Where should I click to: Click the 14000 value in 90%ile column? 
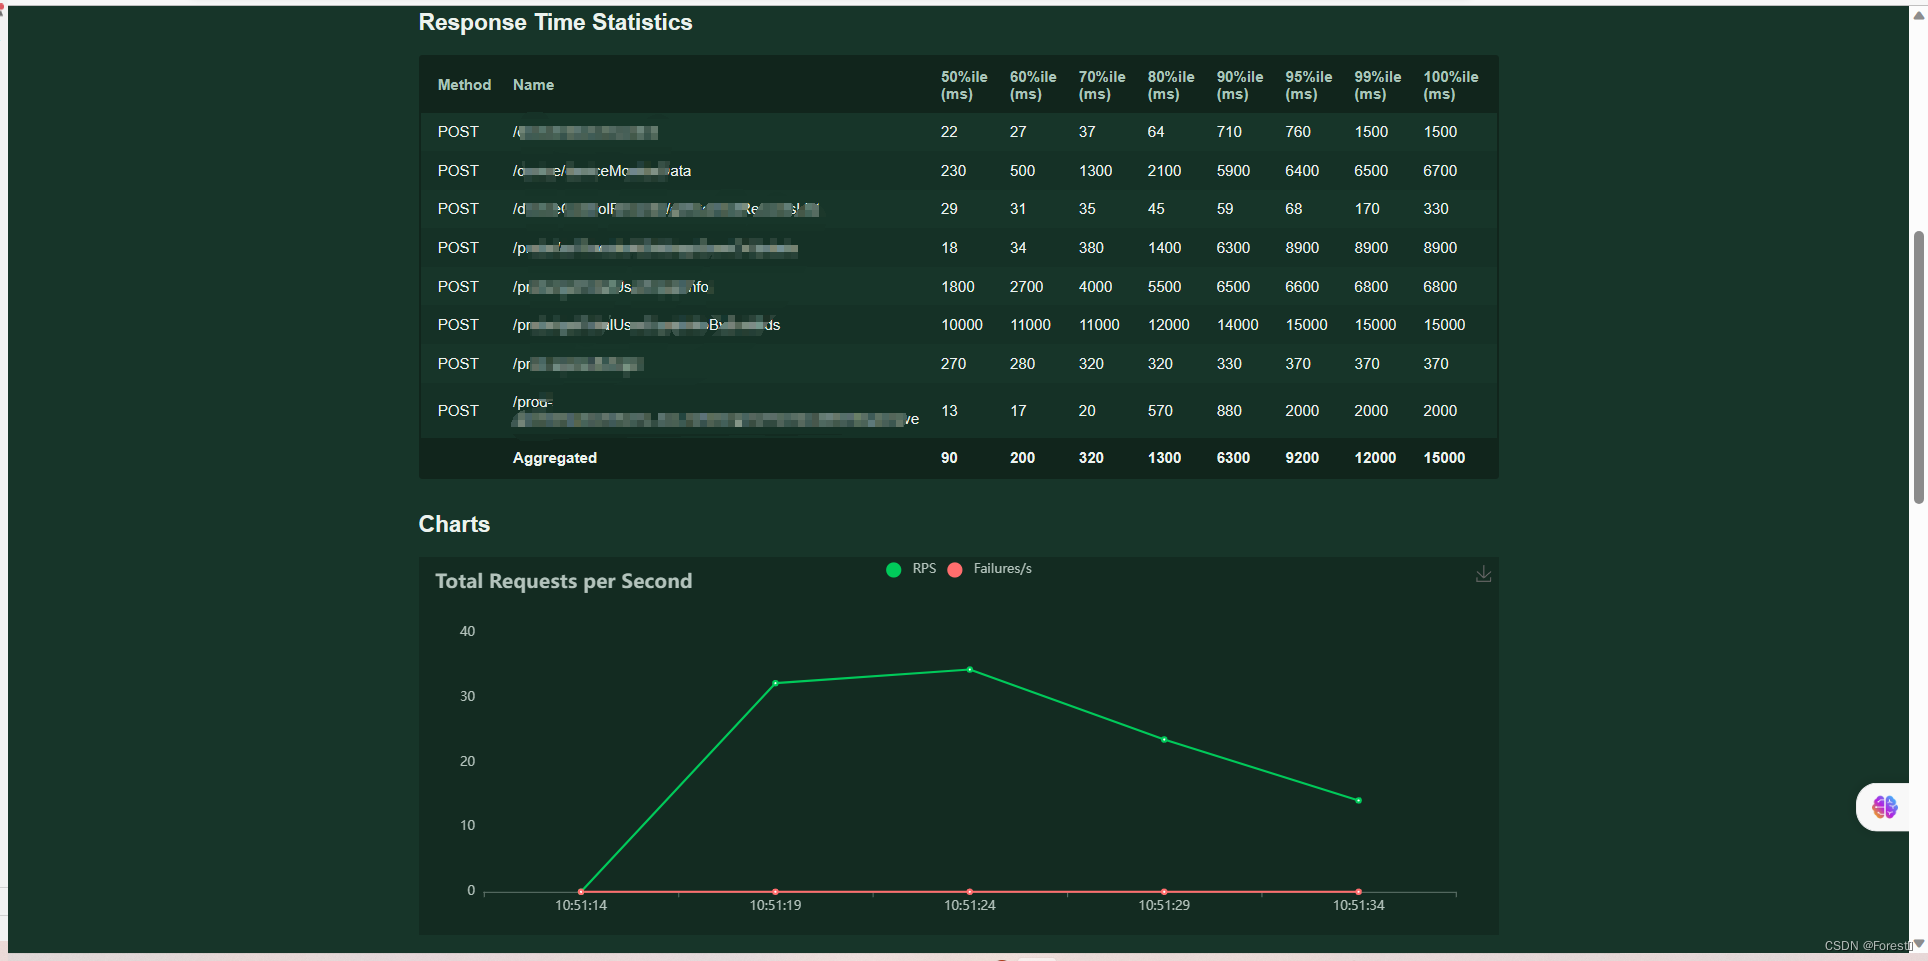click(1238, 325)
